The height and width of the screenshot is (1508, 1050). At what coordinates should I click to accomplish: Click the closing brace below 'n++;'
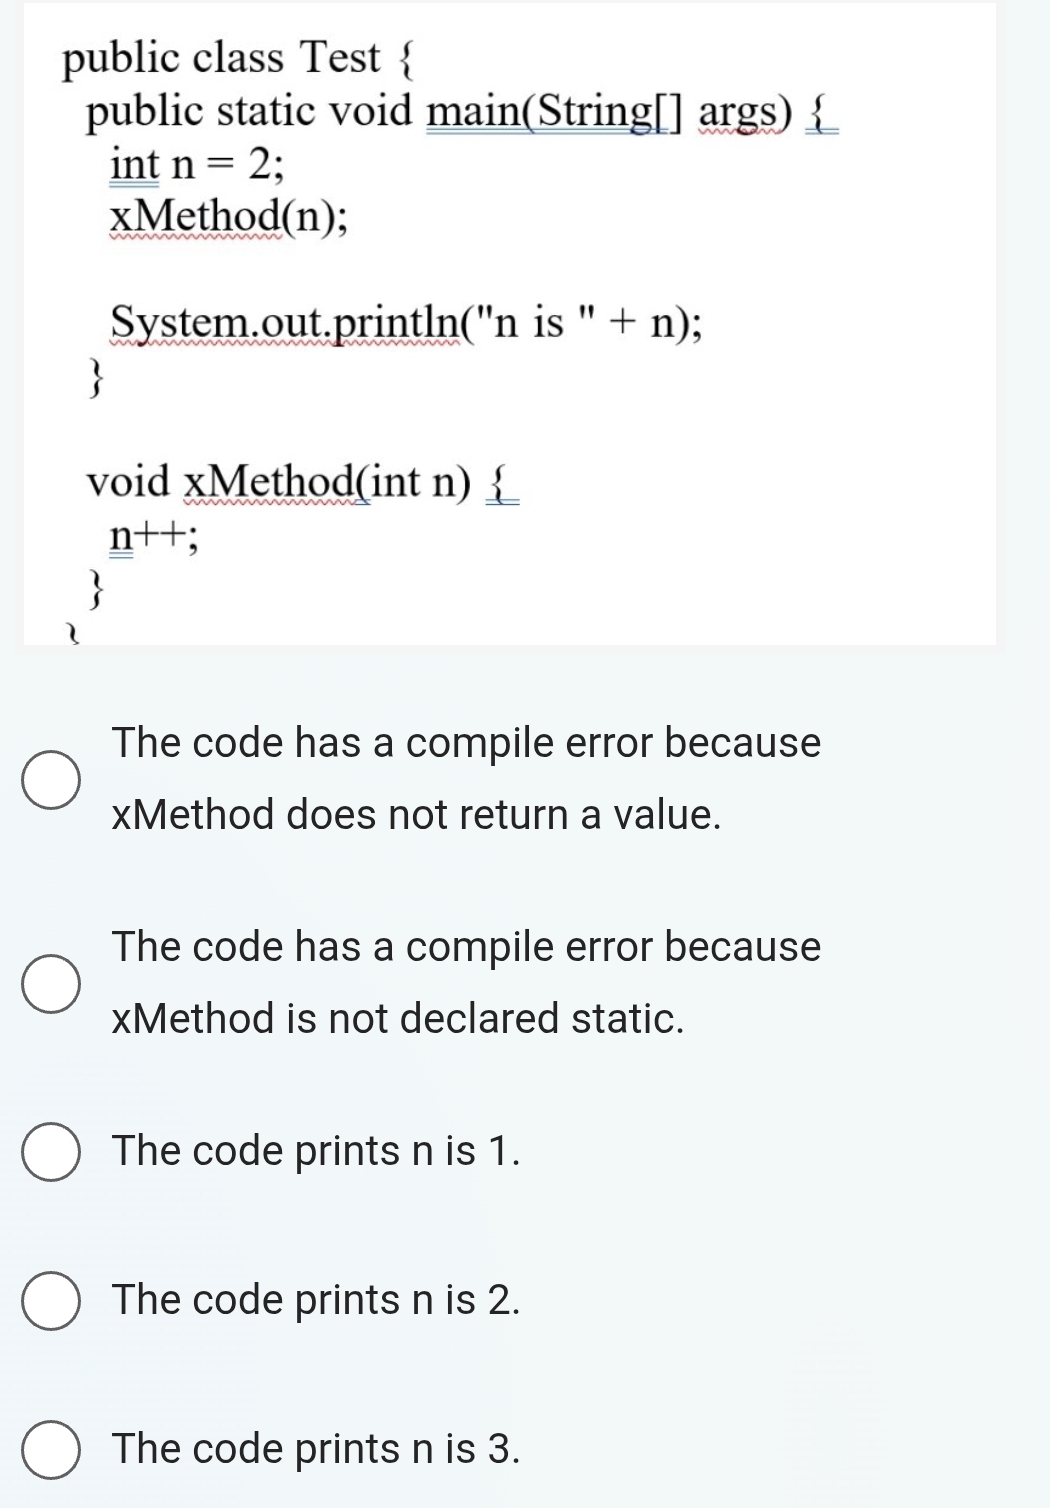(95, 589)
